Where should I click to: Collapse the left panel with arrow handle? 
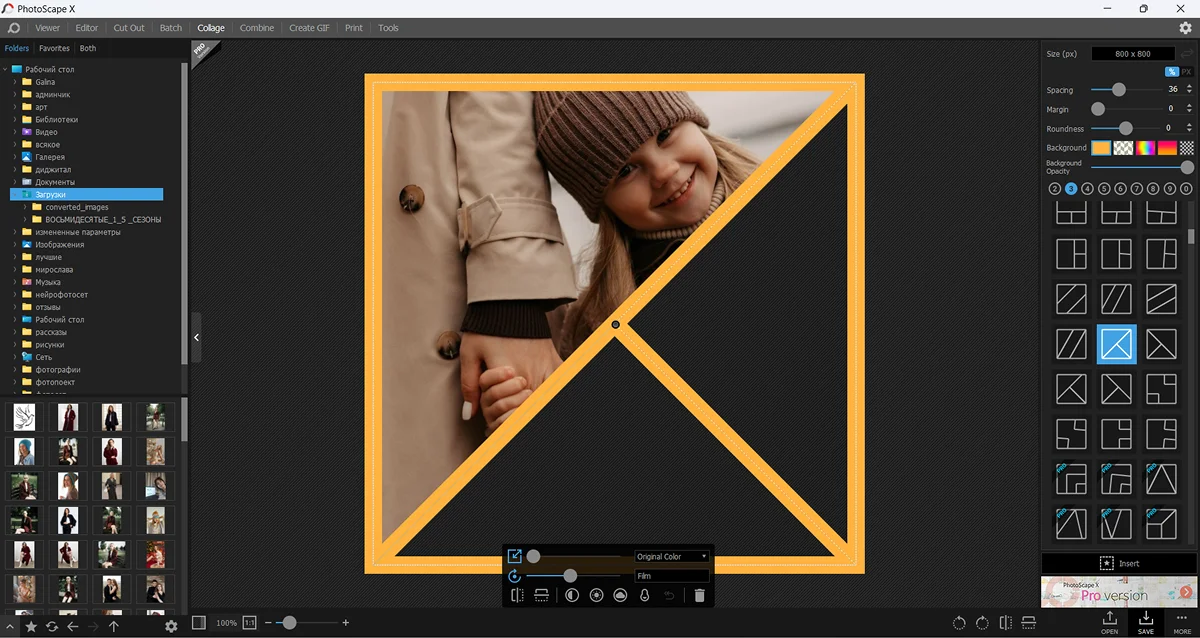pyautogui.click(x=196, y=338)
